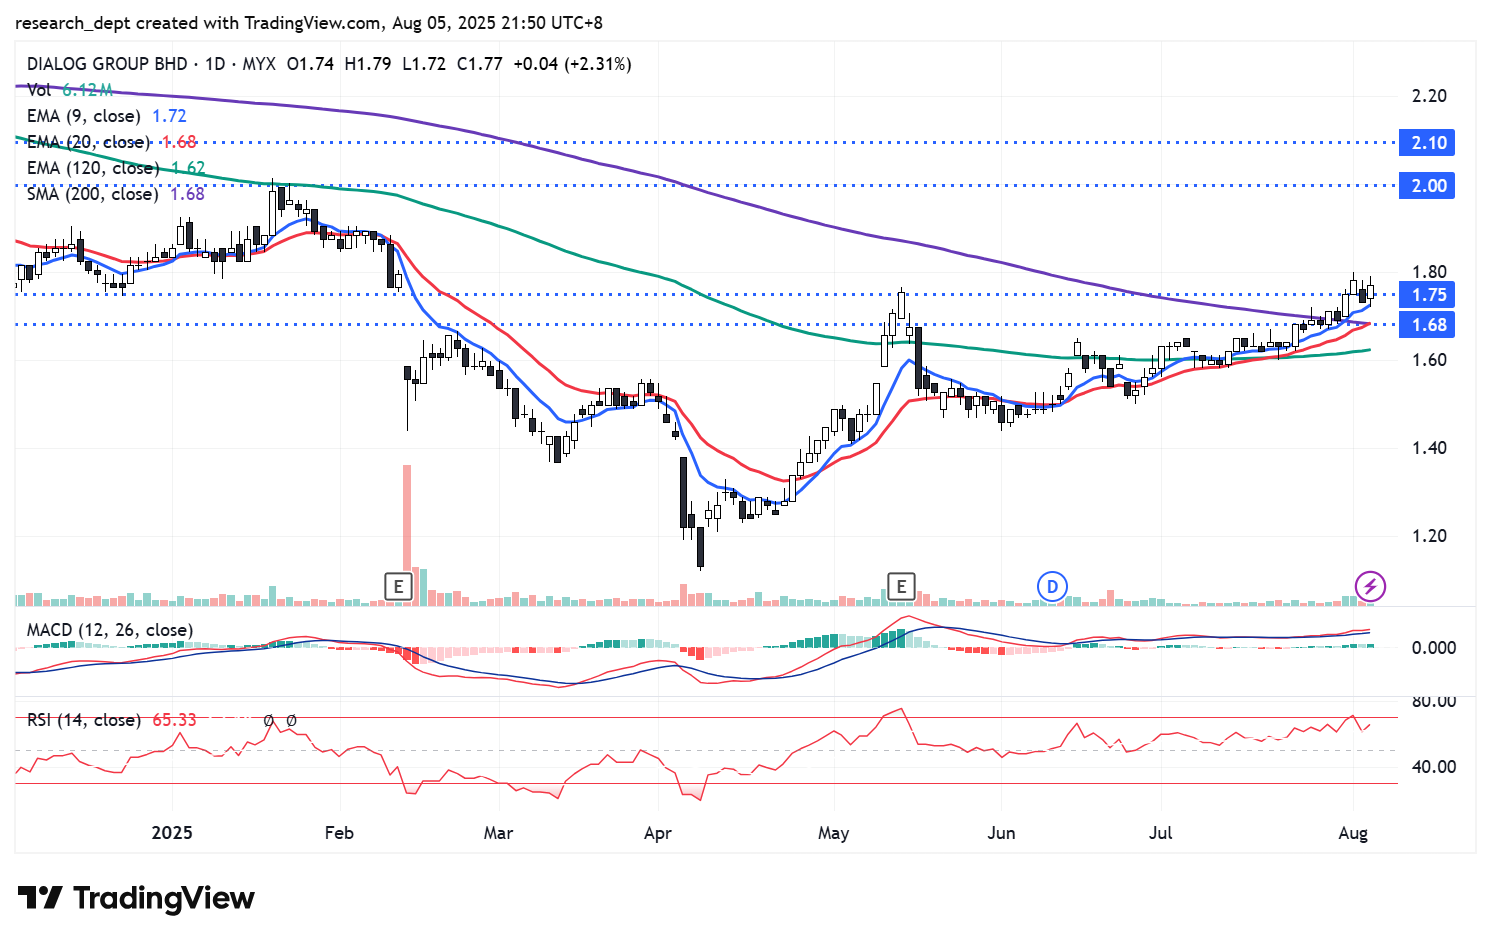Click the EMA (120, close) indicator label
Image resolution: width=1491 pixels, height=943 pixels.
click(x=93, y=168)
